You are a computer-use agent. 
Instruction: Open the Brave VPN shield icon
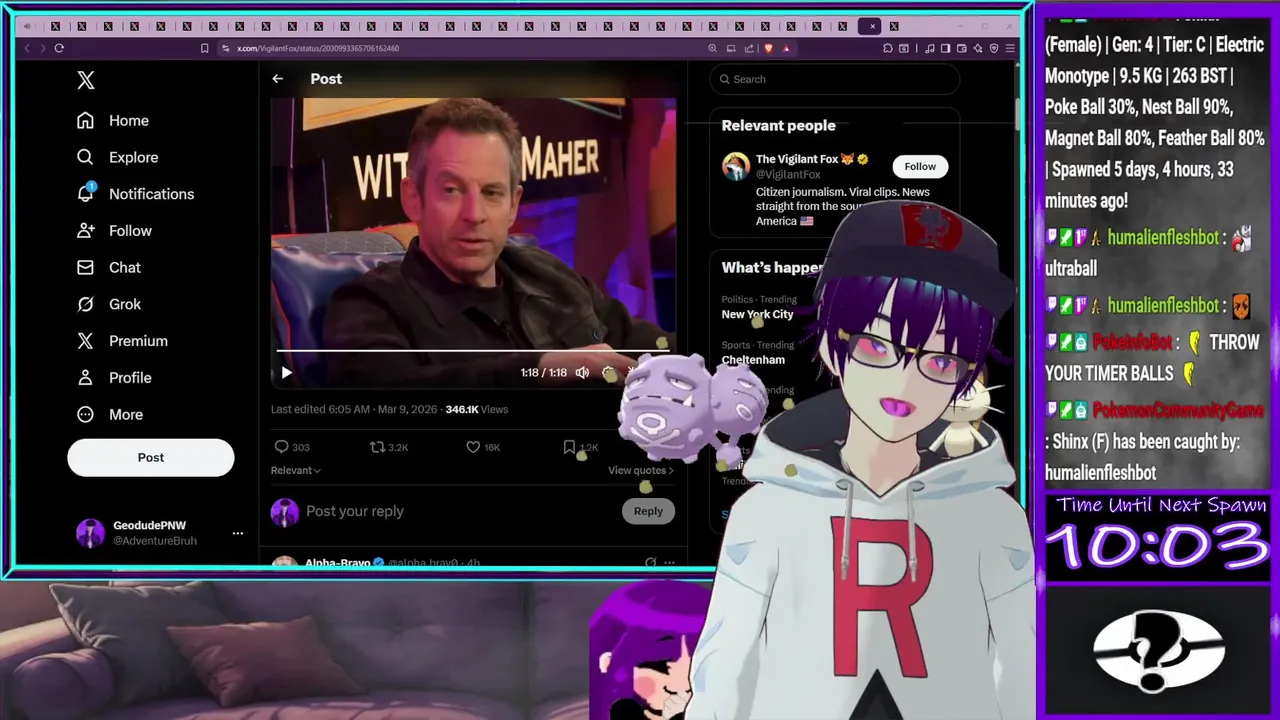(x=994, y=48)
